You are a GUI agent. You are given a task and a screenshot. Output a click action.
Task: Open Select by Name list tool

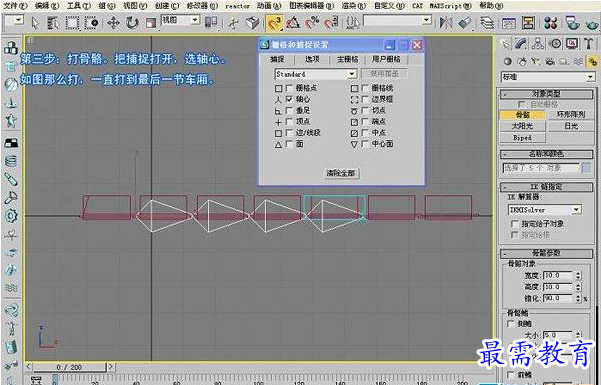coord(53,23)
